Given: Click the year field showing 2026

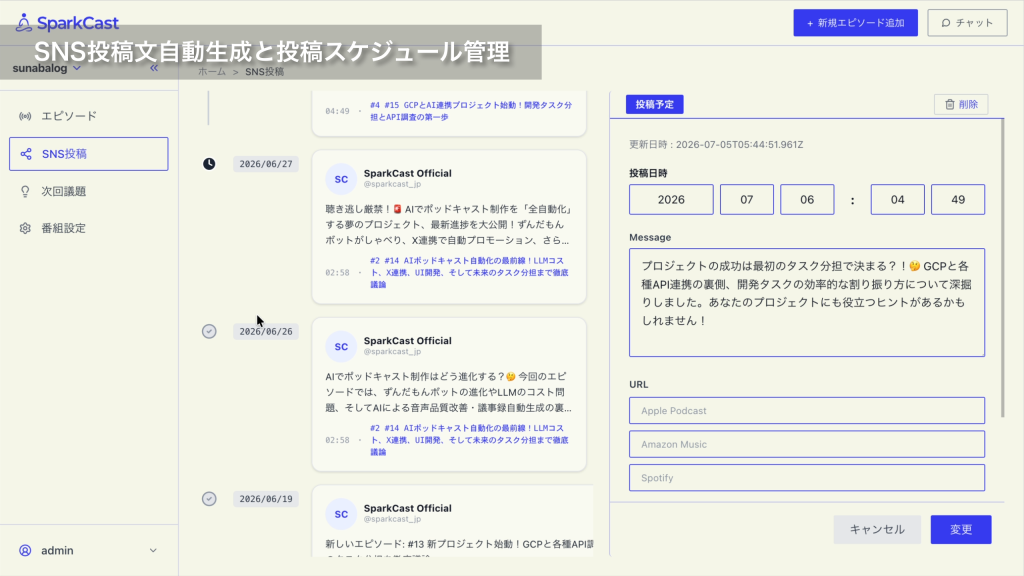Looking at the screenshot, I should click(671, 200).
